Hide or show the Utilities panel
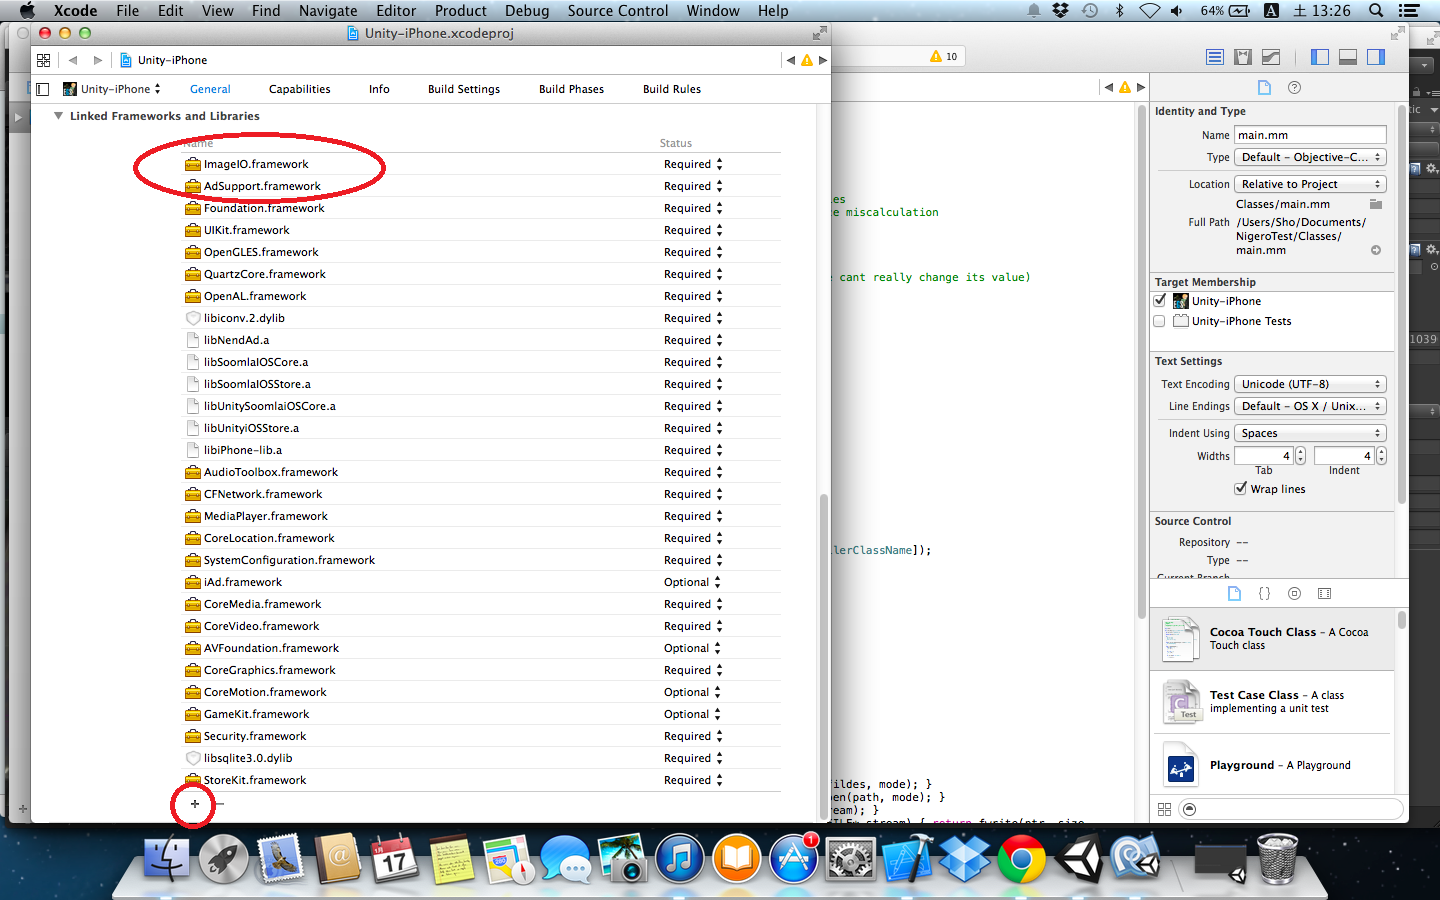This screenshot has width=1440, height=900. tap(1376, 57)
